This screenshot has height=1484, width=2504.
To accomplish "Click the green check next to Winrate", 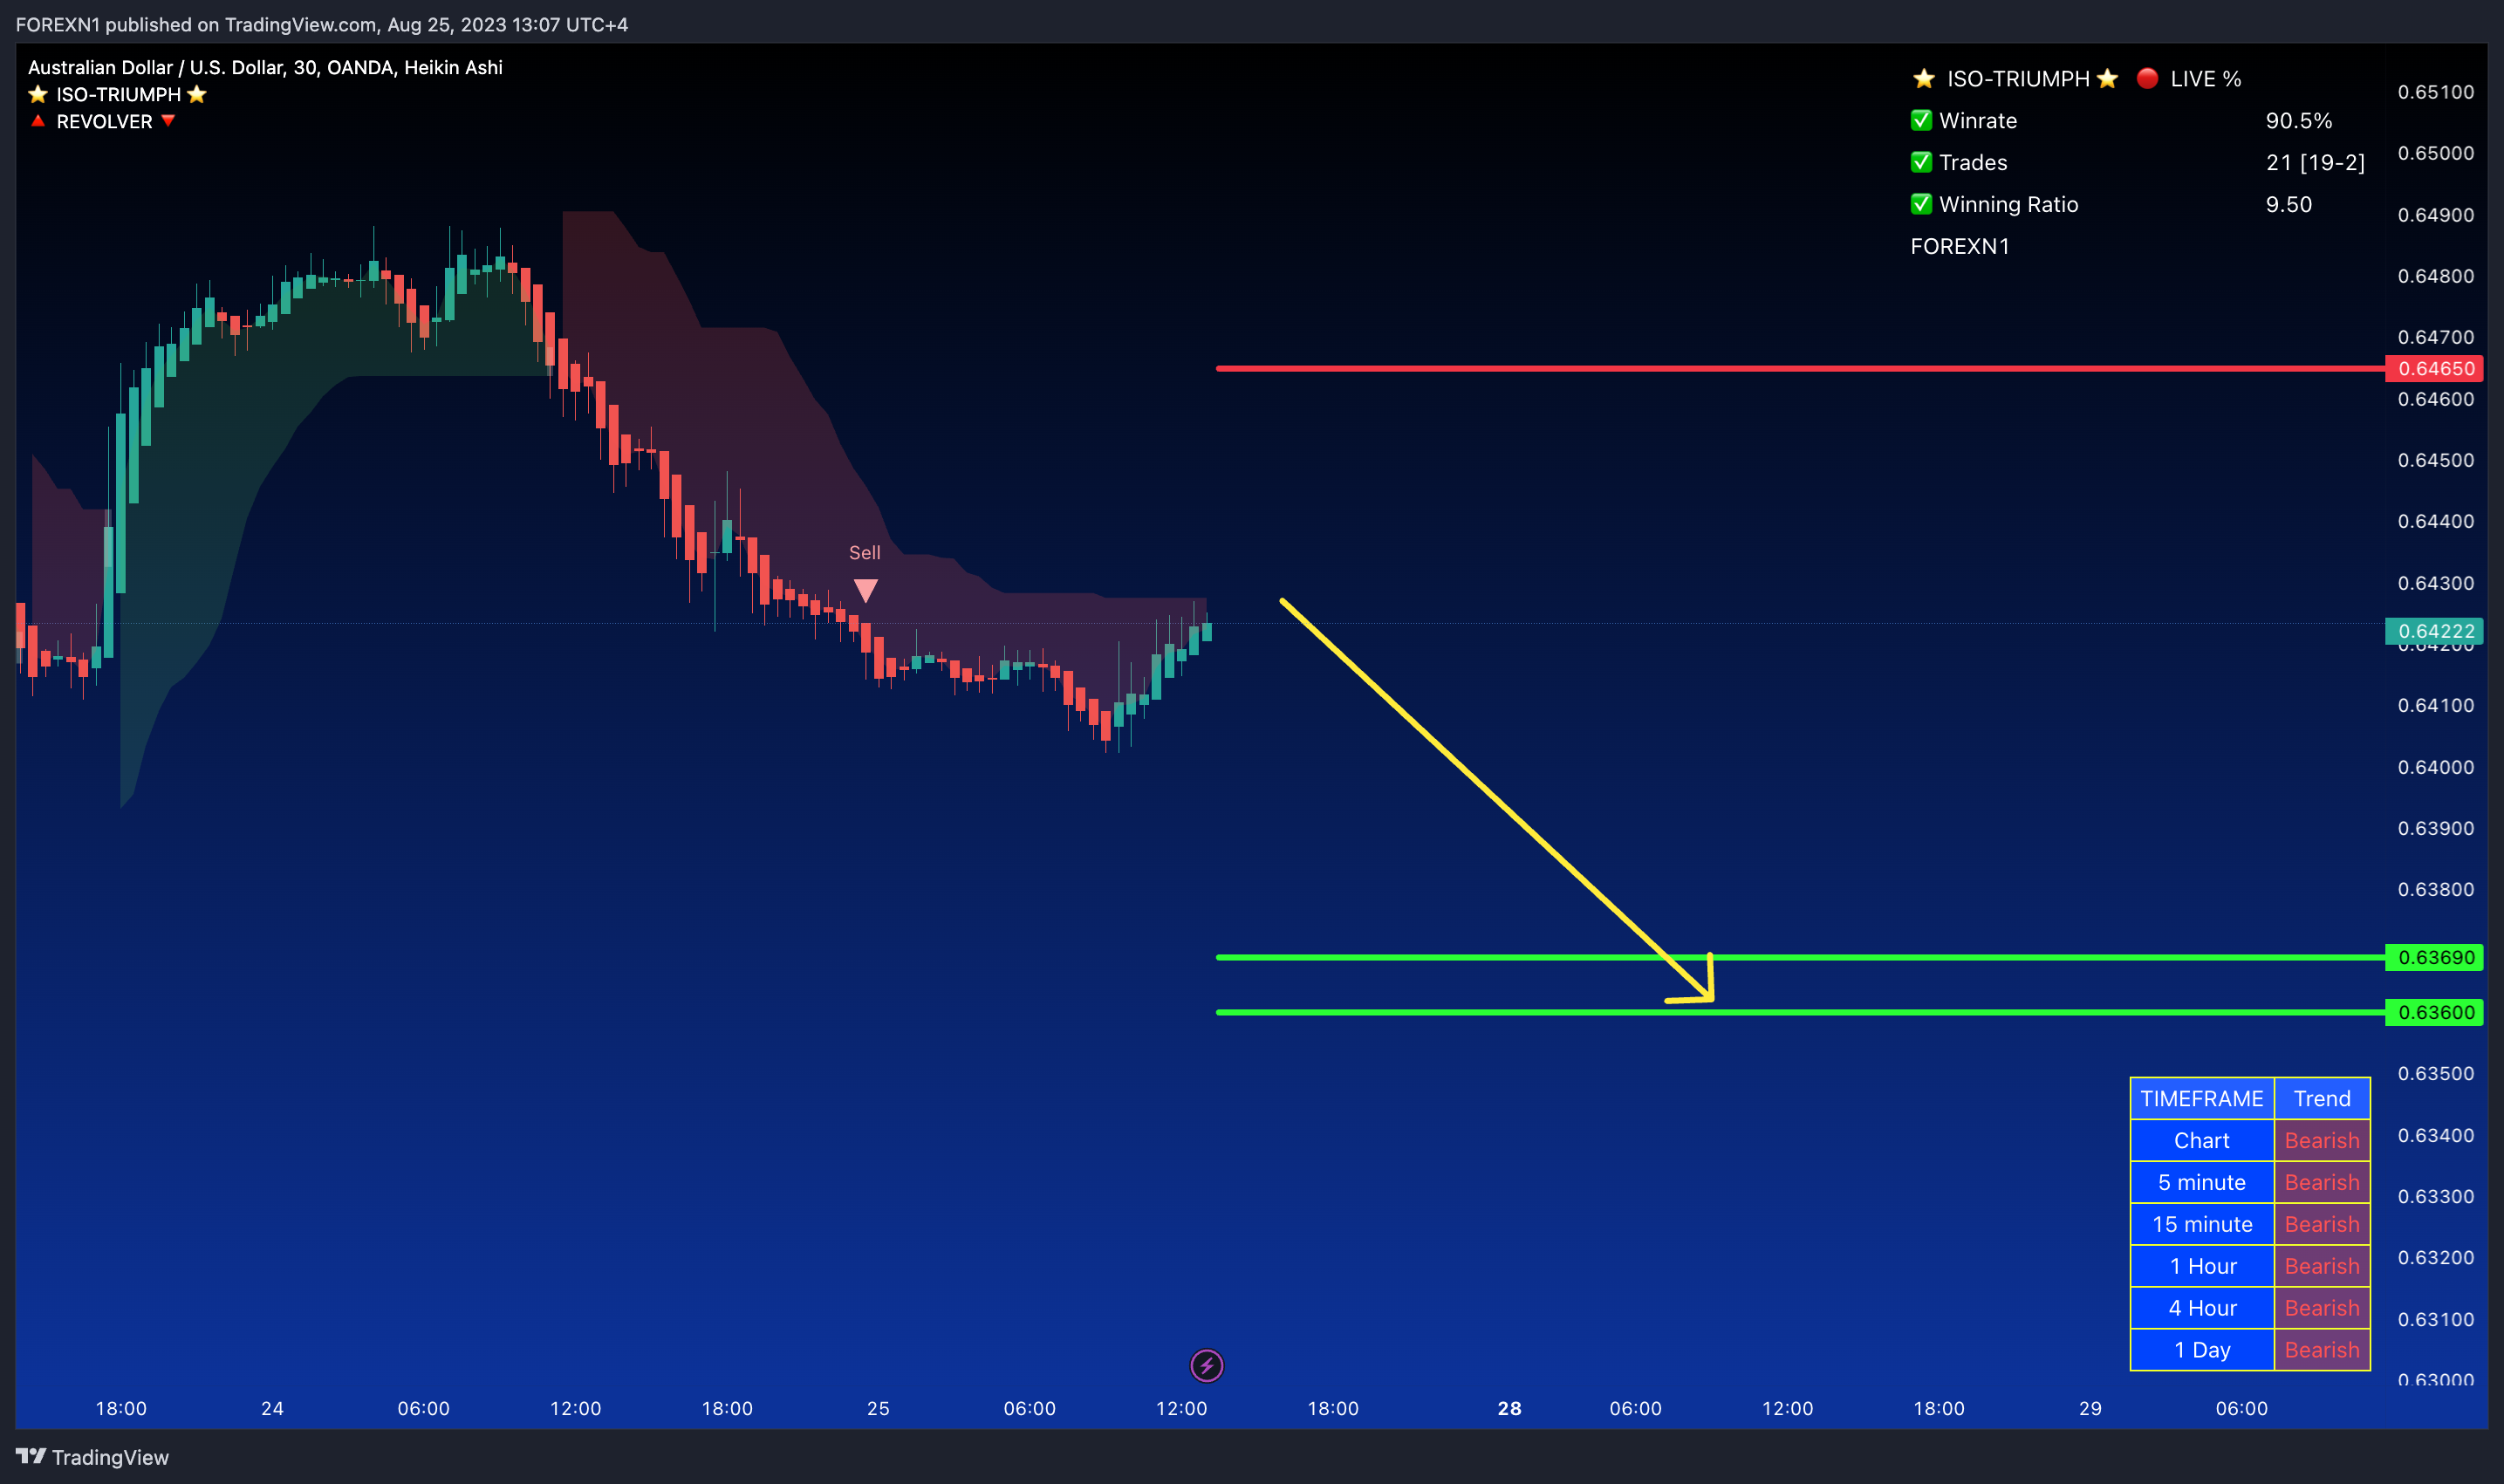I will point(1921,120).
